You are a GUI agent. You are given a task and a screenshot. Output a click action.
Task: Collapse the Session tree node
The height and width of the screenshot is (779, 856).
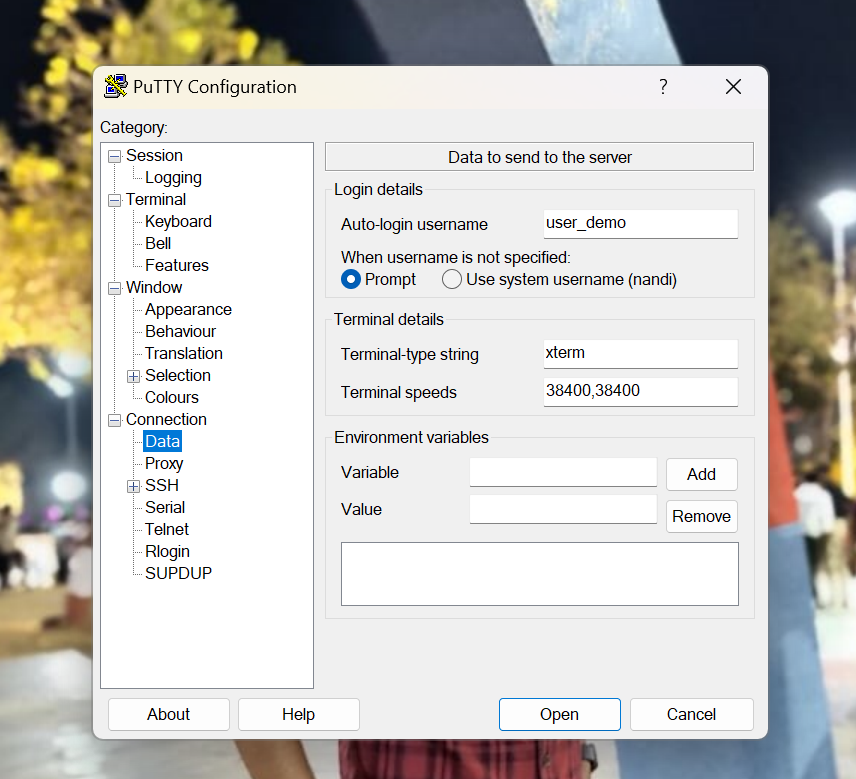[114, 157]
